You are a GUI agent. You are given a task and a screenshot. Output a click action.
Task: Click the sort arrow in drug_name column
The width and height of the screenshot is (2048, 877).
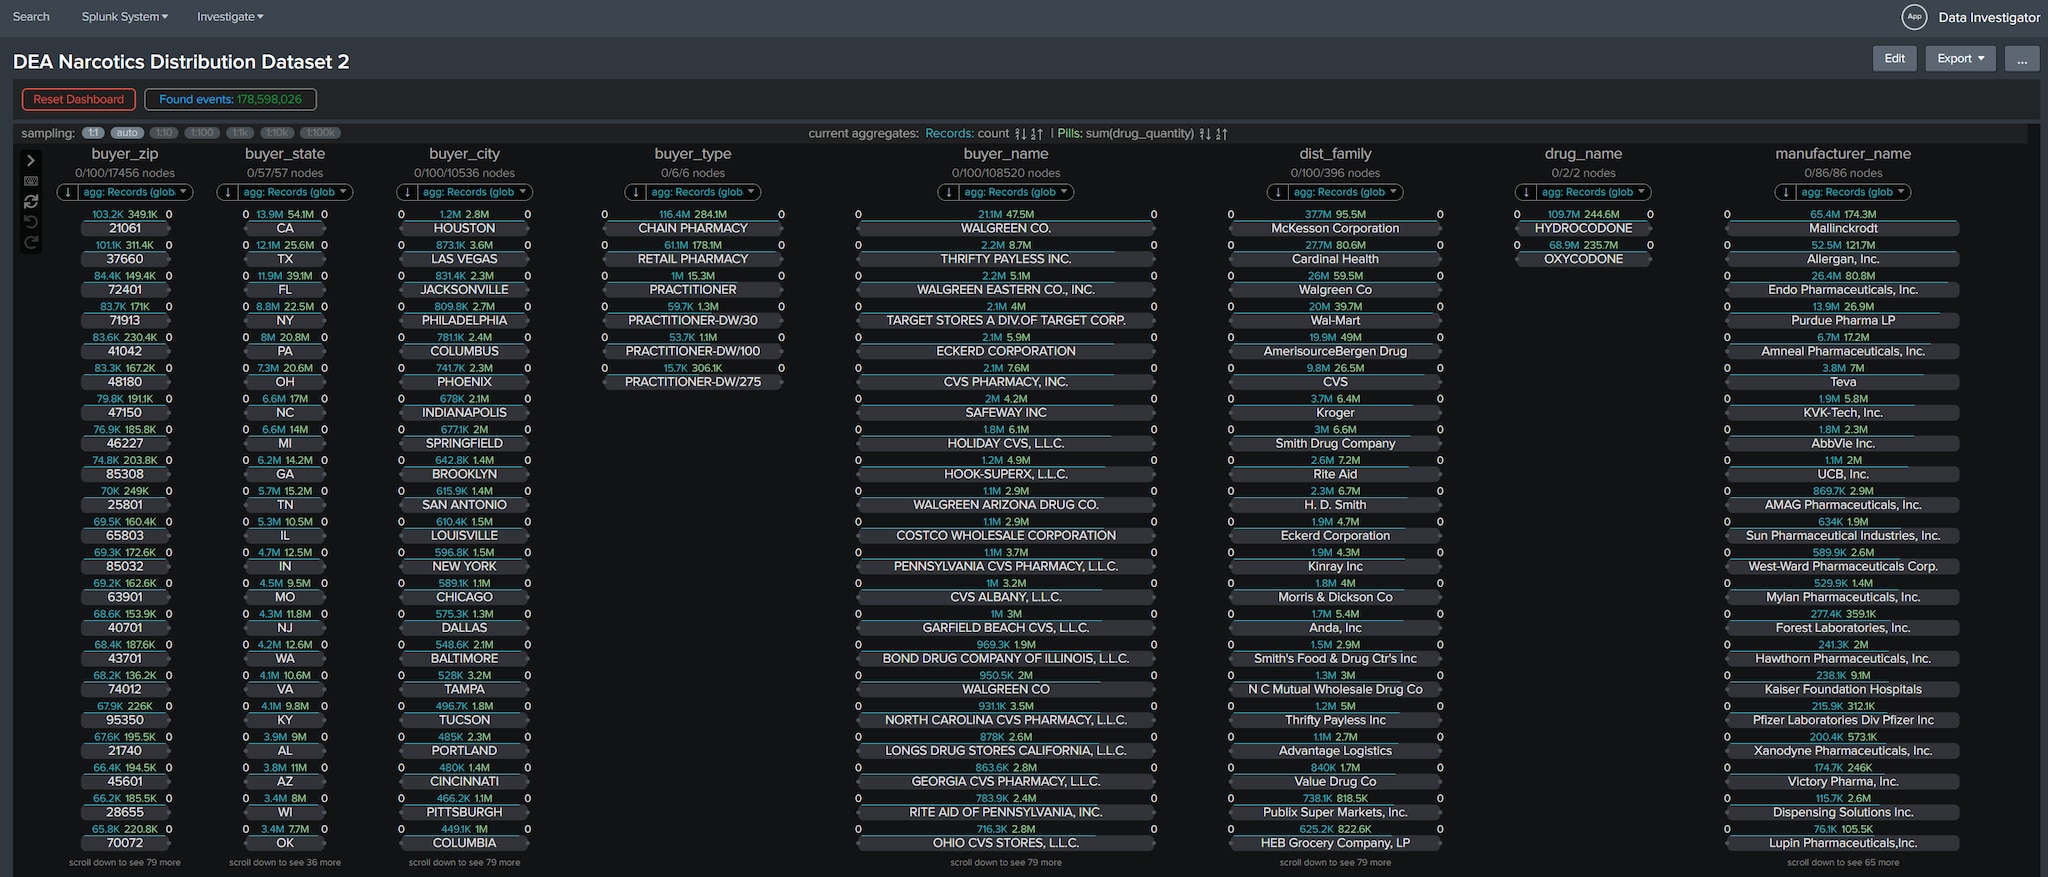[x=1526, y=192]
